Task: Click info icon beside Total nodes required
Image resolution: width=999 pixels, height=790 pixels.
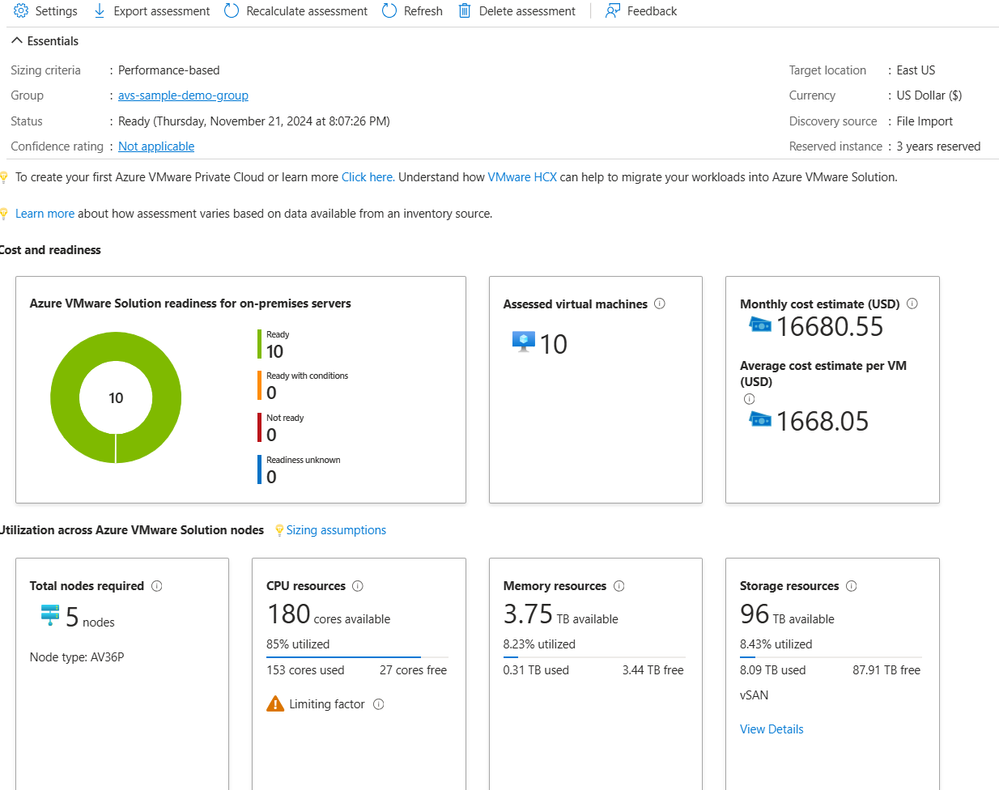Action: 157,586
